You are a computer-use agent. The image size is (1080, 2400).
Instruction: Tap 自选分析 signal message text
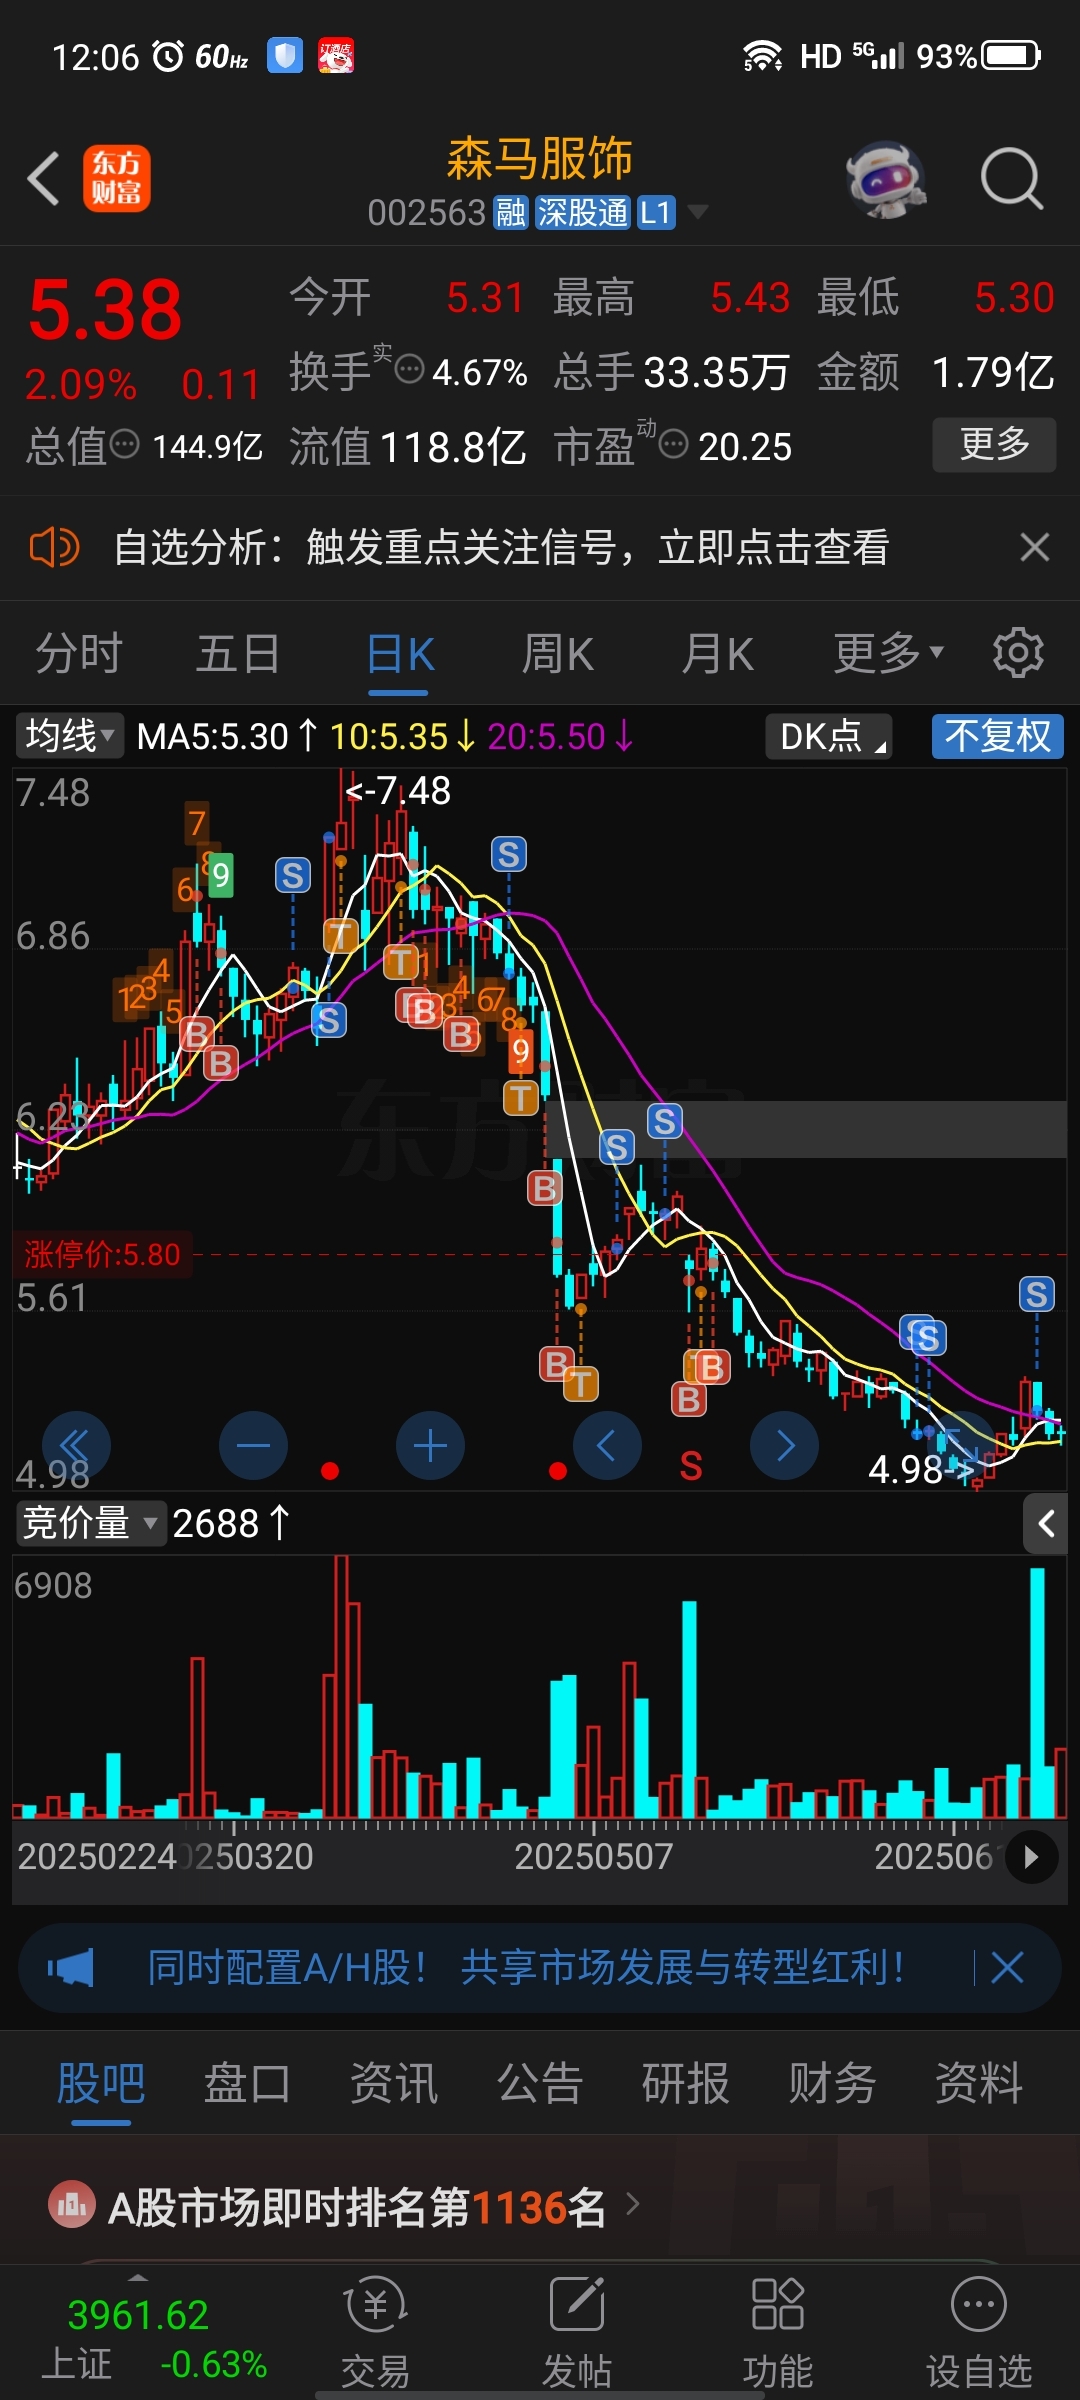point(501,547)
